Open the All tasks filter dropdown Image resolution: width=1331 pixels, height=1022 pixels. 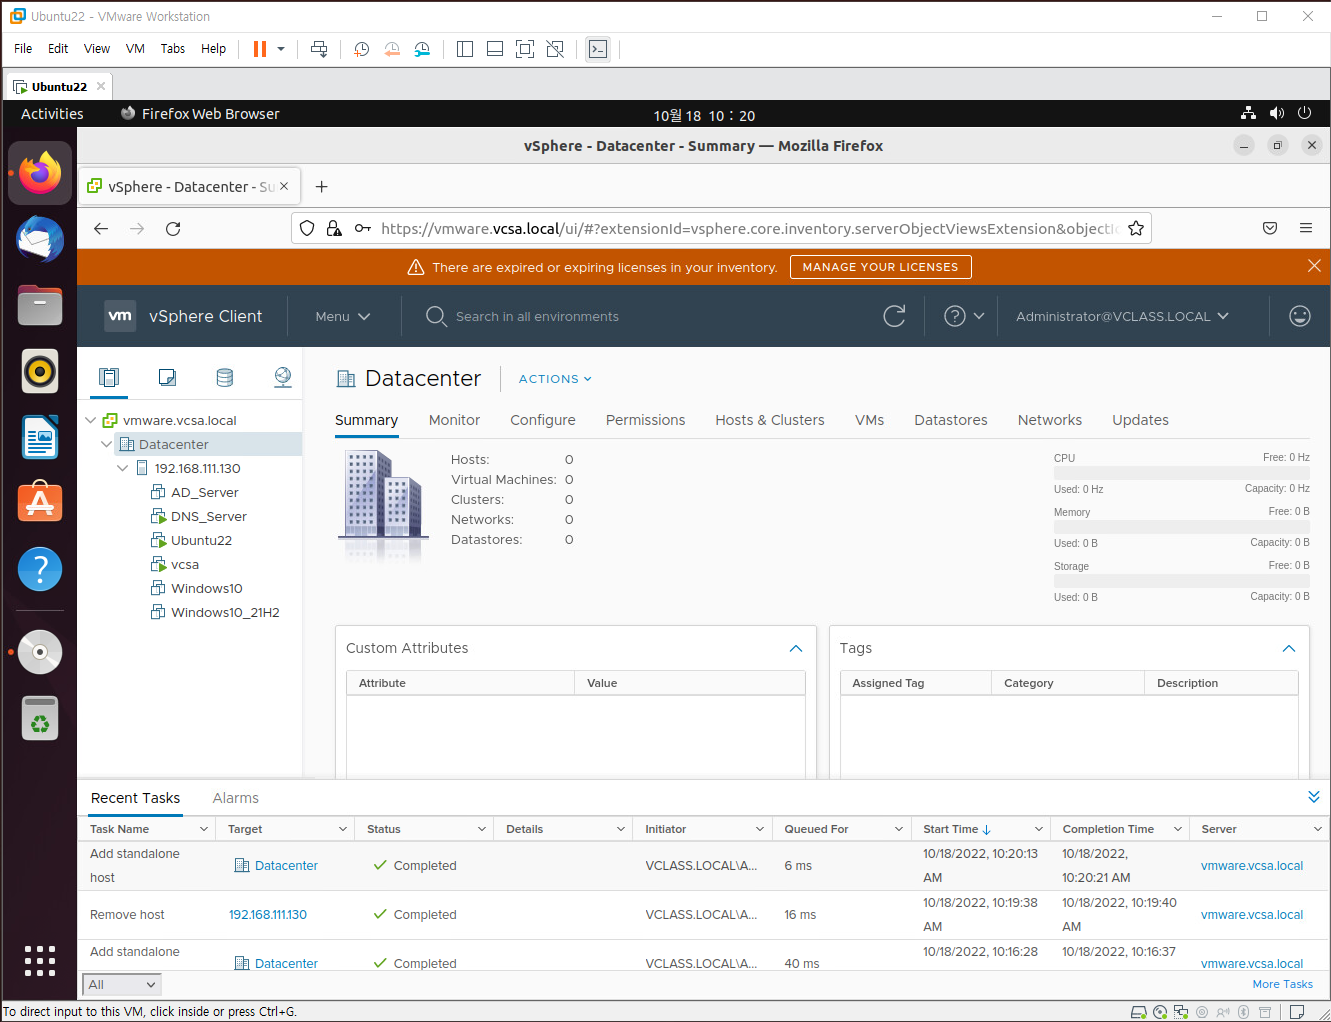coord(122,984)
